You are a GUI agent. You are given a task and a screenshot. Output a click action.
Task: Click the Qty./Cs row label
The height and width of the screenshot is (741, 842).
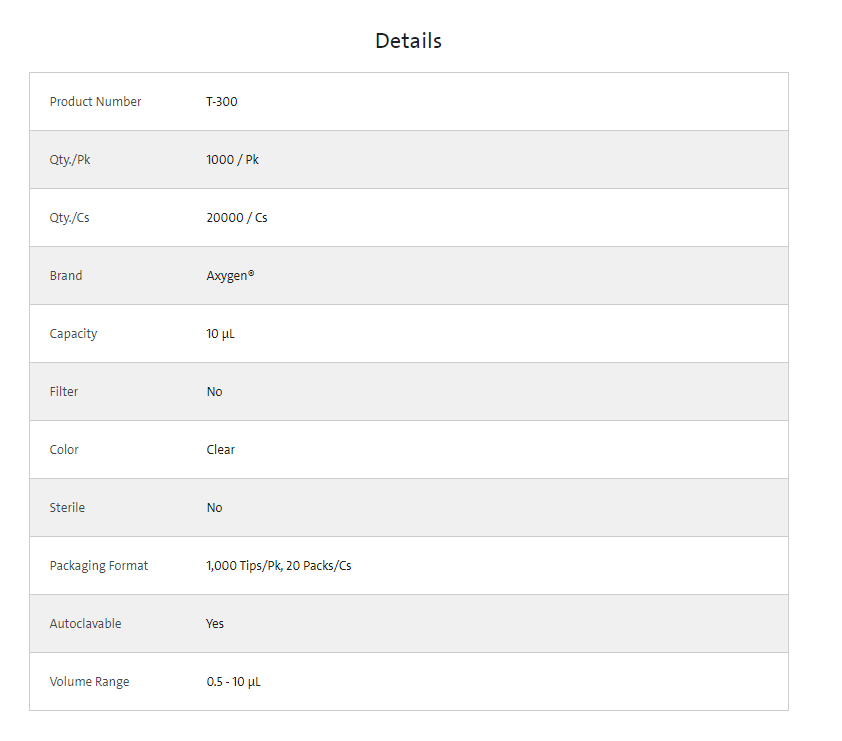[69, 218]
